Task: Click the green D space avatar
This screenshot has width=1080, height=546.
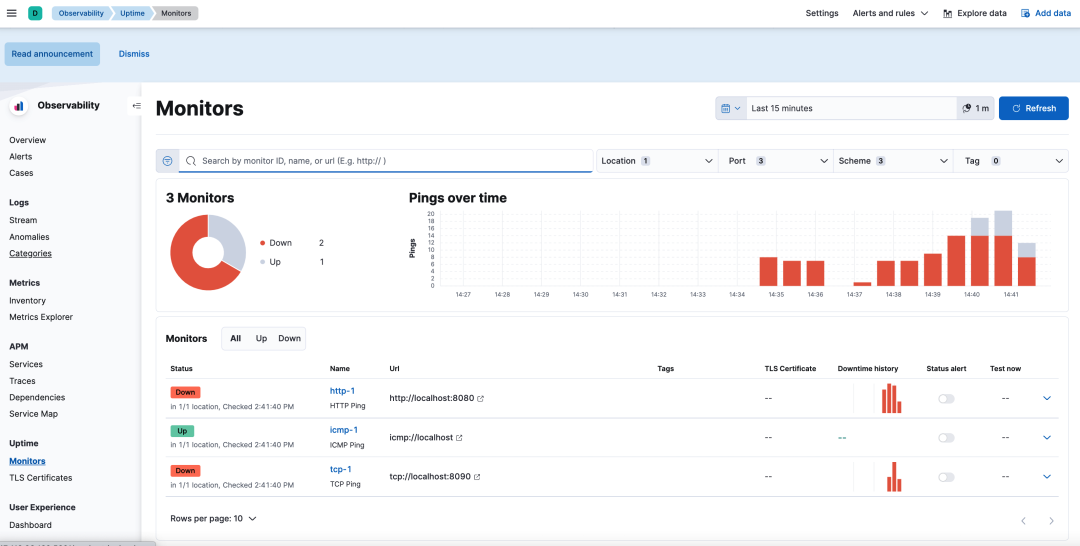Action: coord(35,13)
